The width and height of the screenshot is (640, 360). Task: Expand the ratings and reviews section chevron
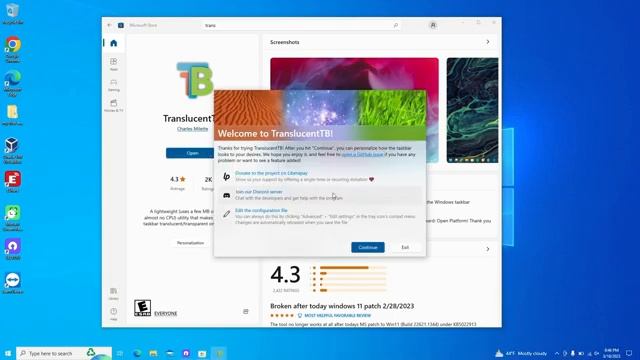click(488, 249)
